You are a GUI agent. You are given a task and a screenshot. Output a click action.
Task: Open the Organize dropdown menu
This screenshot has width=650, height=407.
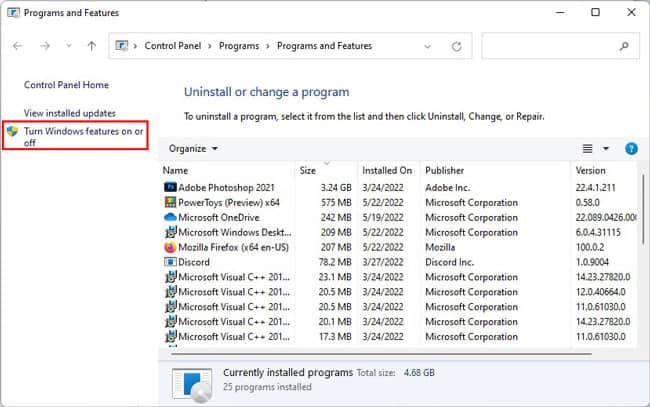coord(193,148)
